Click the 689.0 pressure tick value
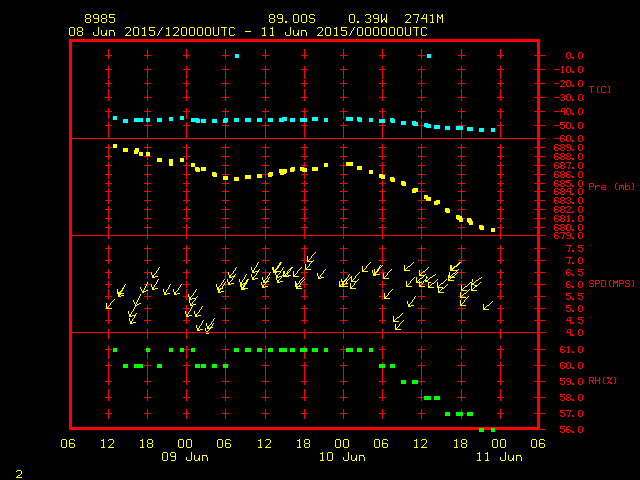Image resolution: width=640 pixels, height=480 pixels. [569, 148]
